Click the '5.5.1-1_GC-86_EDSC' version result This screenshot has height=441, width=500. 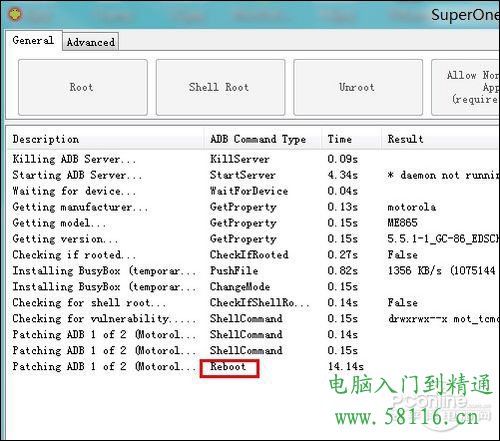coord(443,239)
